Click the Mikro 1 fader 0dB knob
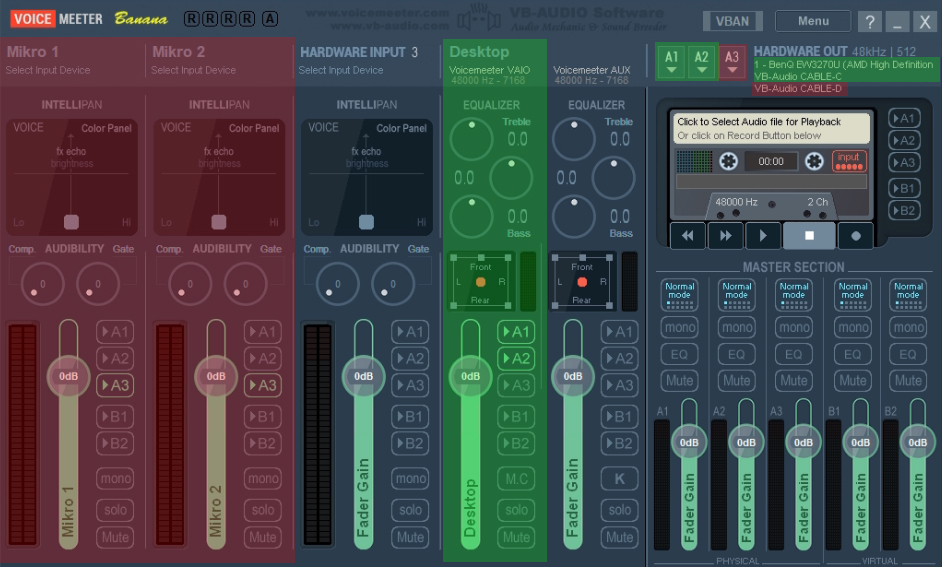The image size is (942, 567). (x=68, y=377)
